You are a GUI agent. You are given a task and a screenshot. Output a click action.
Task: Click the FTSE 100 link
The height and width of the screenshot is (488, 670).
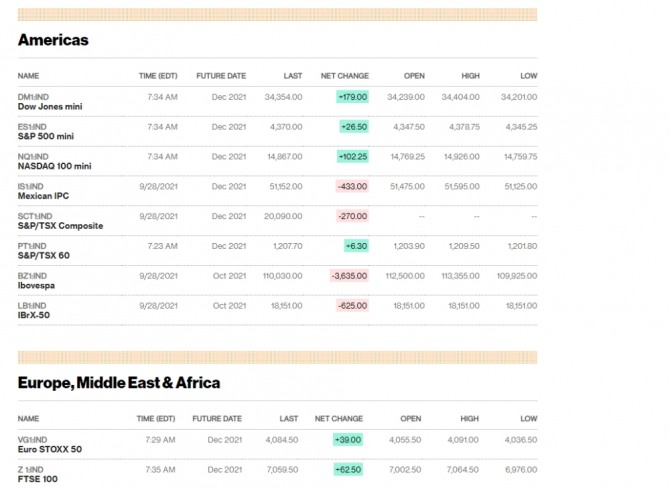point(40,479)
